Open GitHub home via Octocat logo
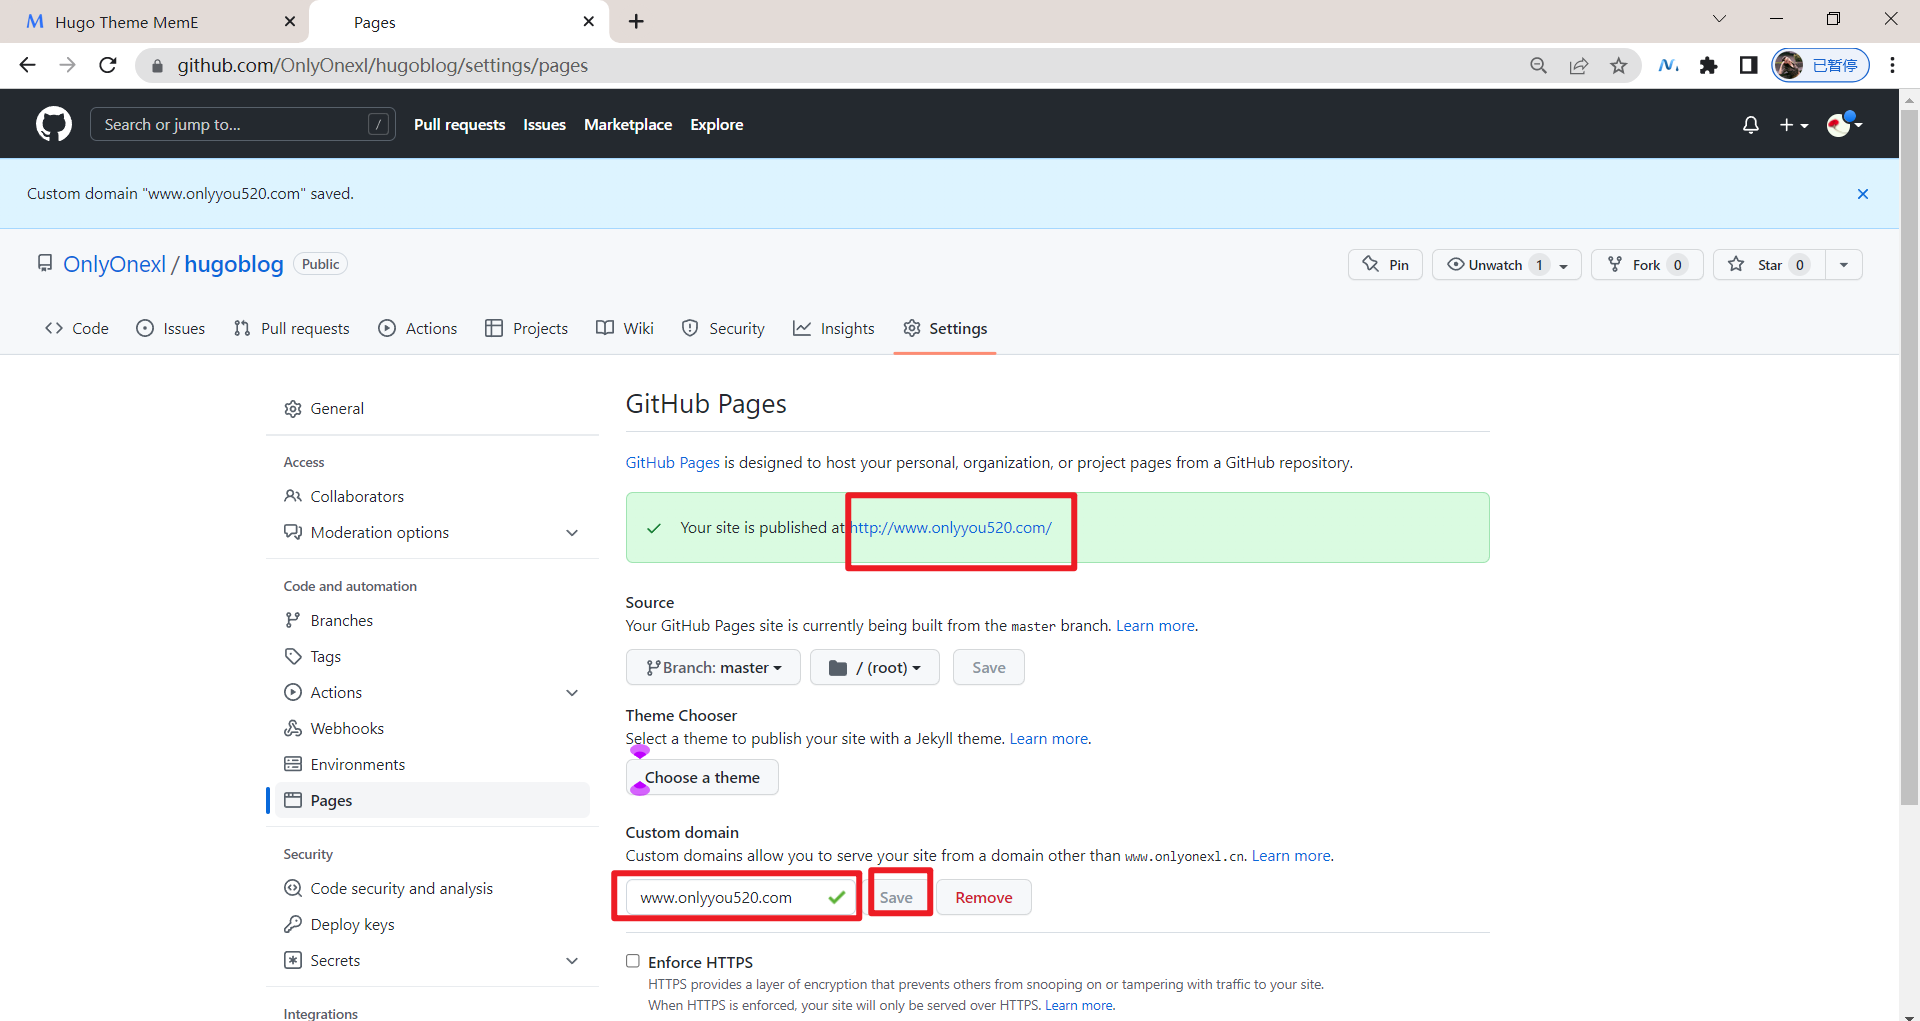1920x1021 pixels. click(x=54, y=124)
